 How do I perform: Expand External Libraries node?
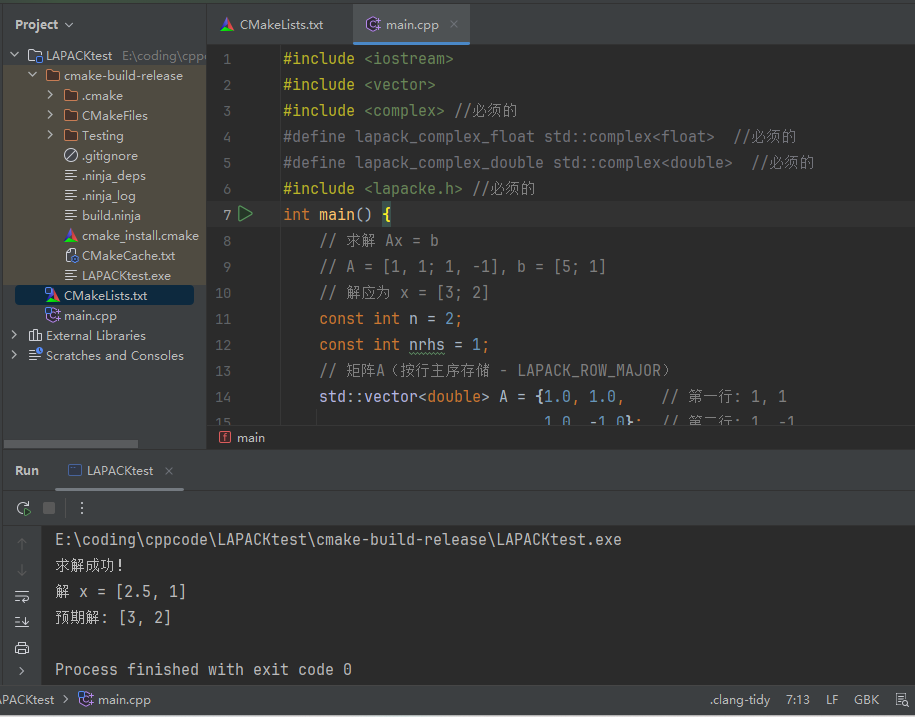click(15, 335)
